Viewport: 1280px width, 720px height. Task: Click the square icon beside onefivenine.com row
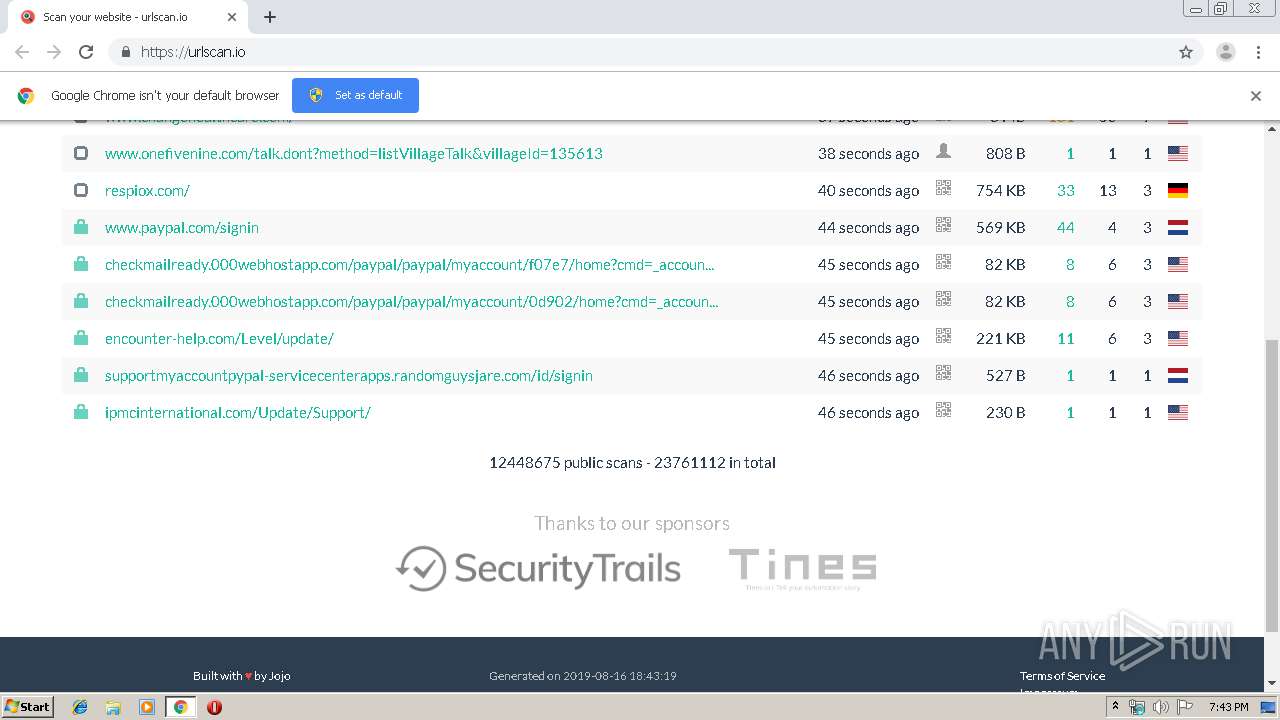(81, 154)
